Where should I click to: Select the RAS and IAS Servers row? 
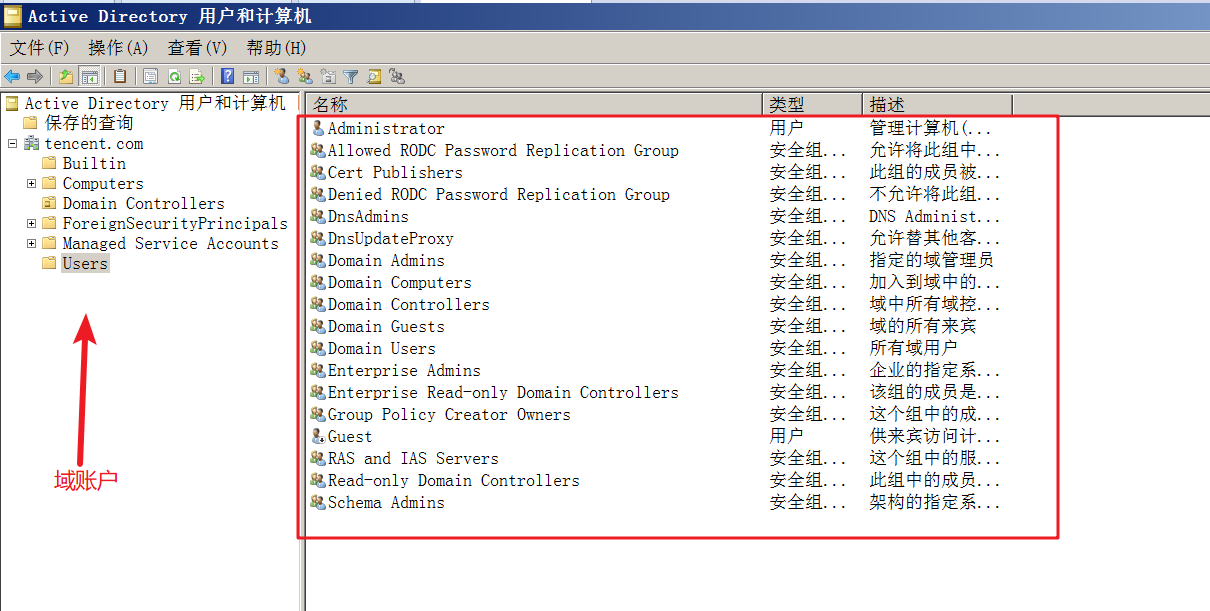click(x=413, y=458)
